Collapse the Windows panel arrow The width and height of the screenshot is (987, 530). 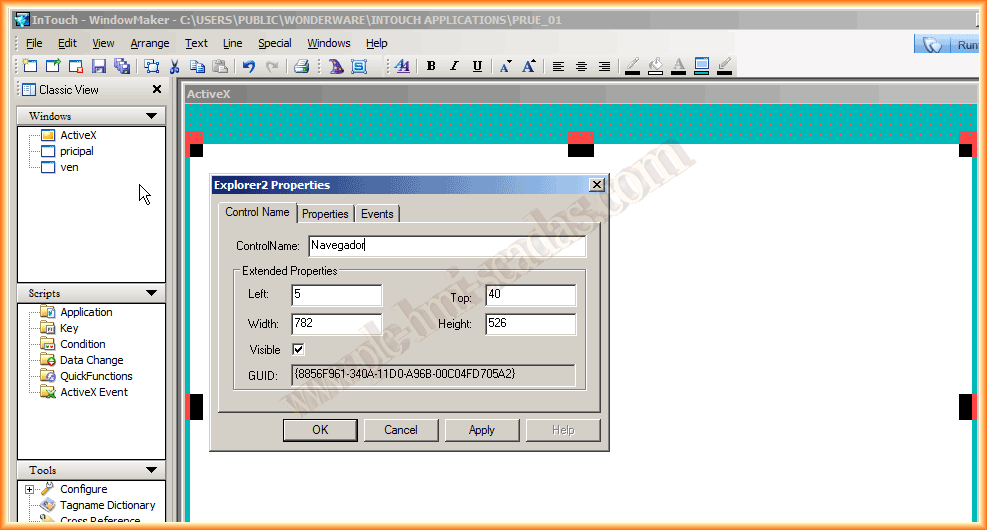(151, 116)
